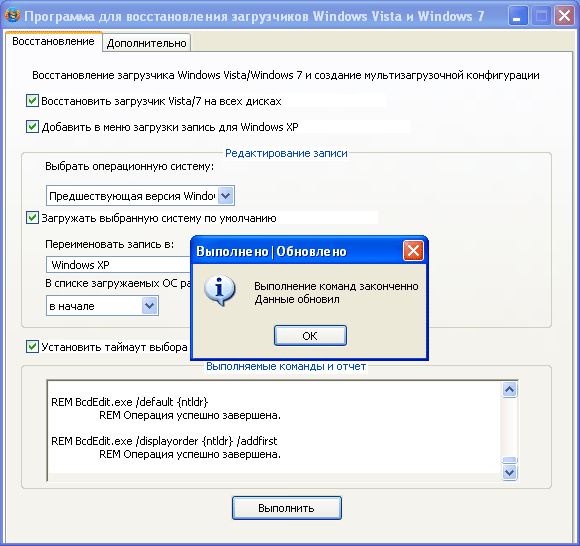
Task: Open the 'в начале' position dropdown
Action: pos(149,306)
